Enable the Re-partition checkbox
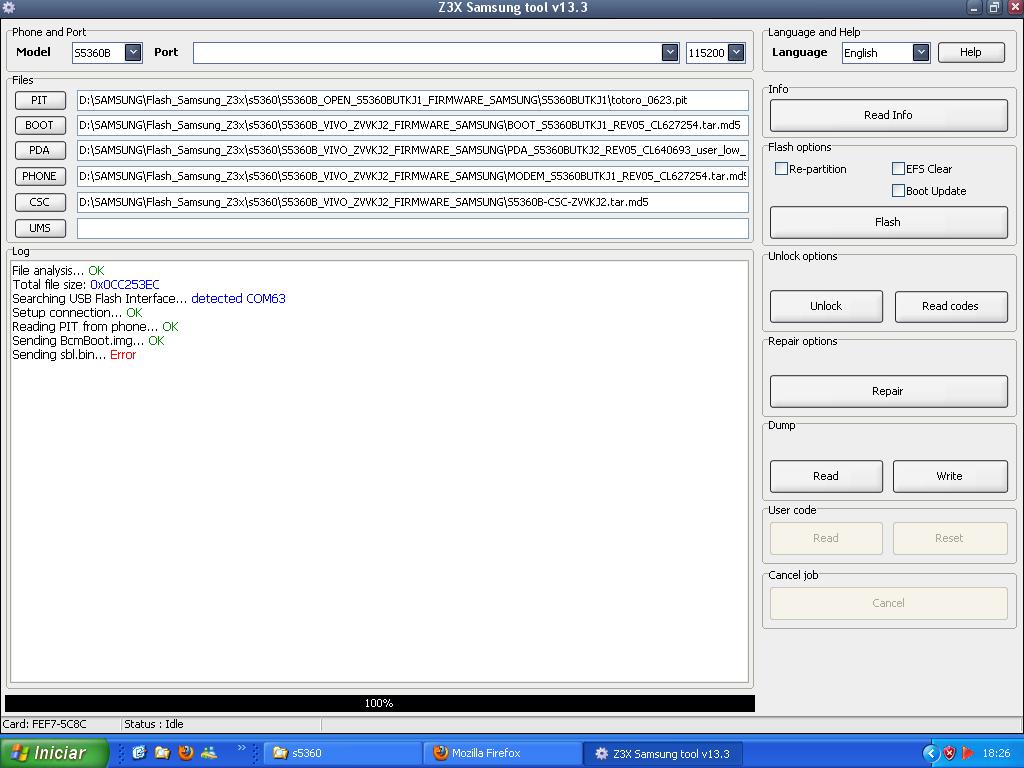 click(781, 168)
